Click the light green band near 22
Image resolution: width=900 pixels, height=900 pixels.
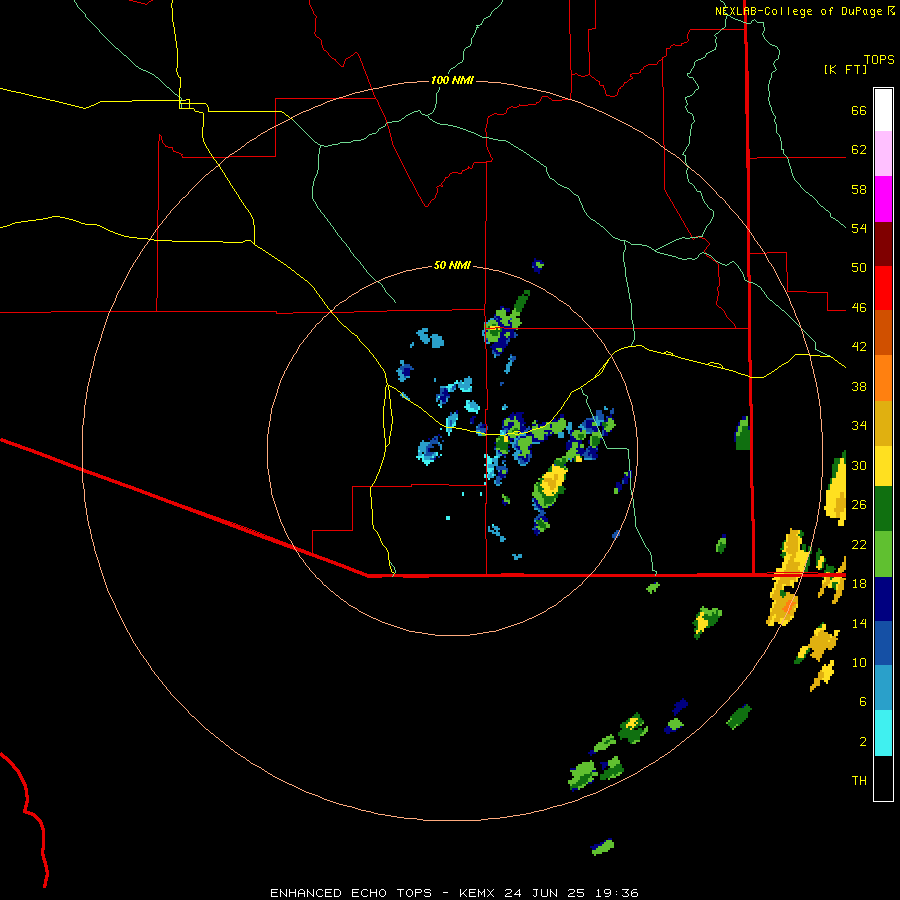point(883,554)
